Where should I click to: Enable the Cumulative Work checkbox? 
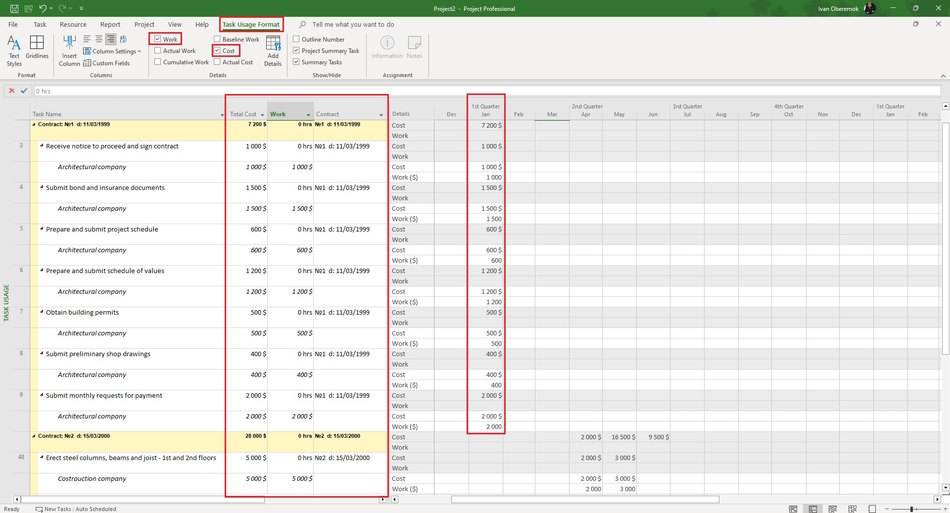[158, 62]
